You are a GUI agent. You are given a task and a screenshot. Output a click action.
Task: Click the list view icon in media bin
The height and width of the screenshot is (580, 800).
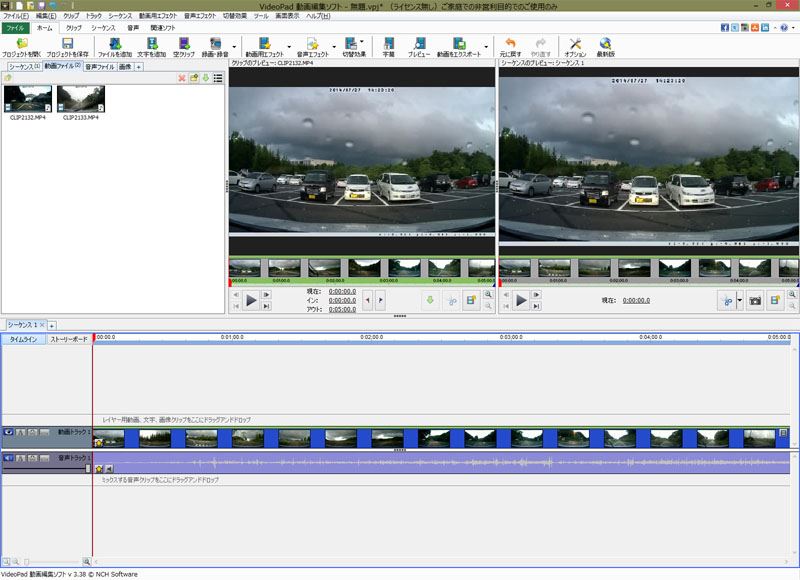coord(218,78)
